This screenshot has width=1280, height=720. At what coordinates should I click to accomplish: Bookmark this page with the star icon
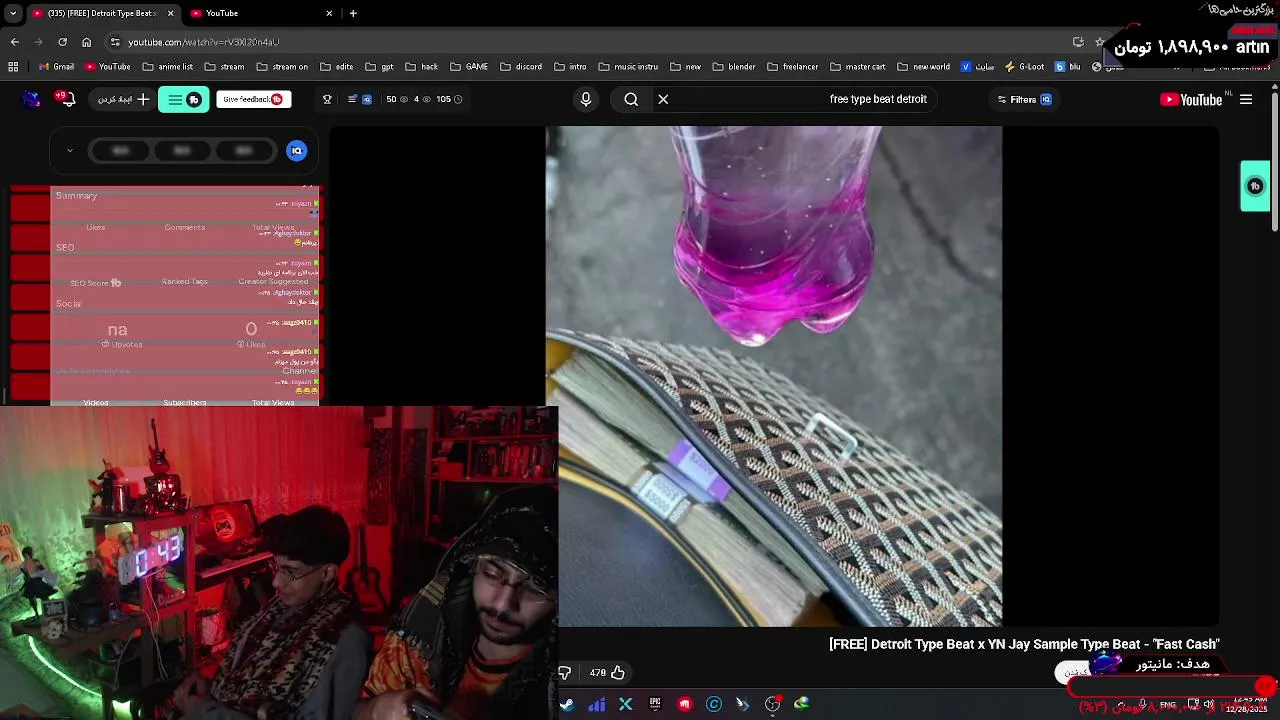[1099, 42]
